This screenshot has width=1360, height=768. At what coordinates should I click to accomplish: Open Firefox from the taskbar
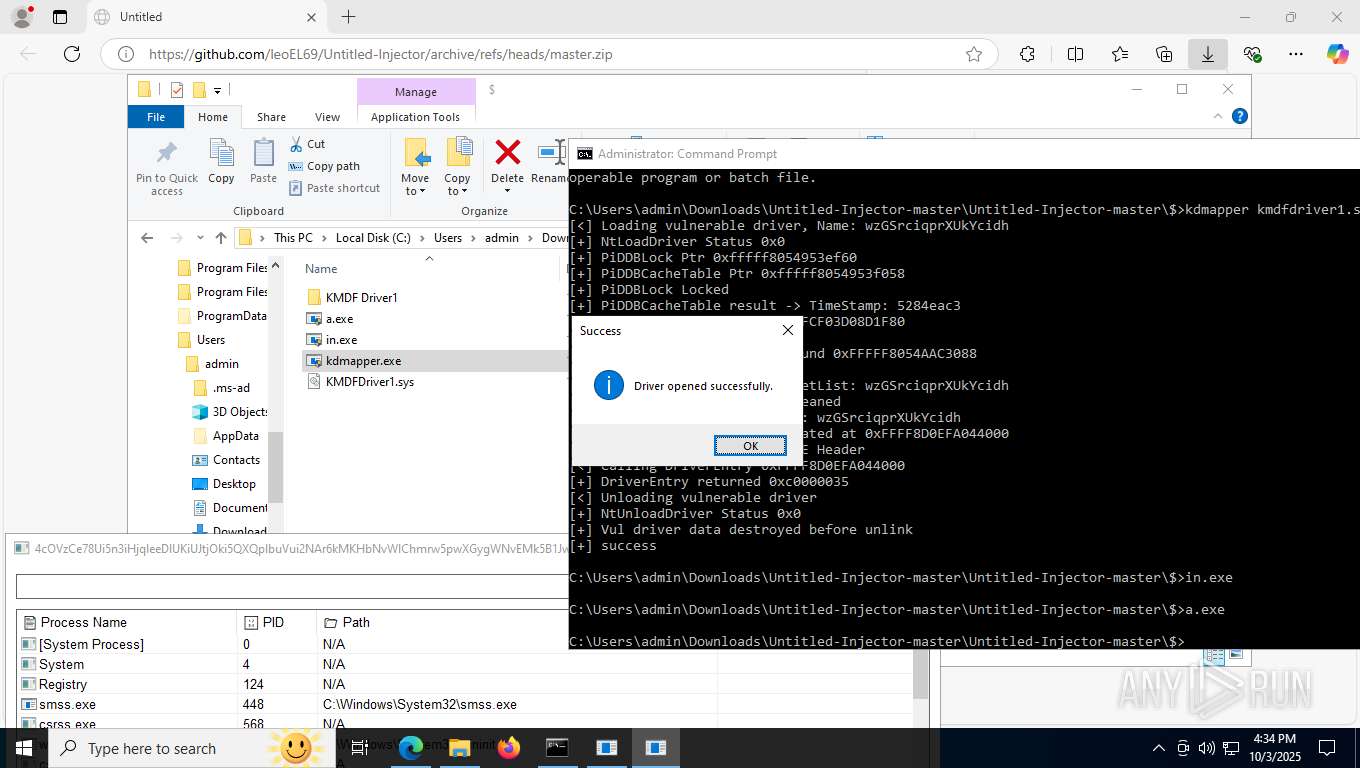(x=508, y=748)
